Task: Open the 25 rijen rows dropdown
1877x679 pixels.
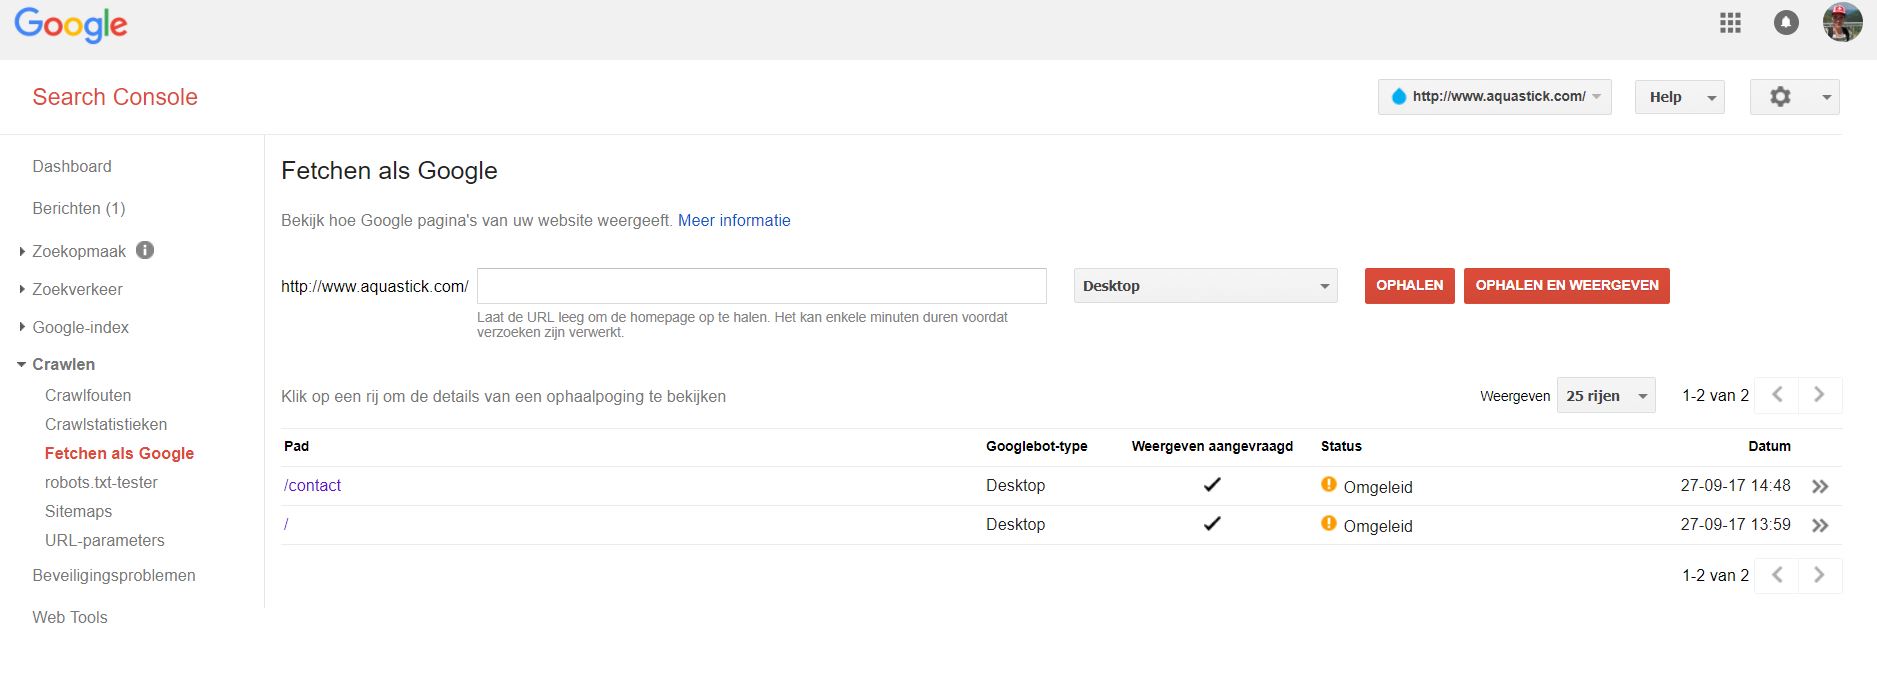Action: (1605, 396)
